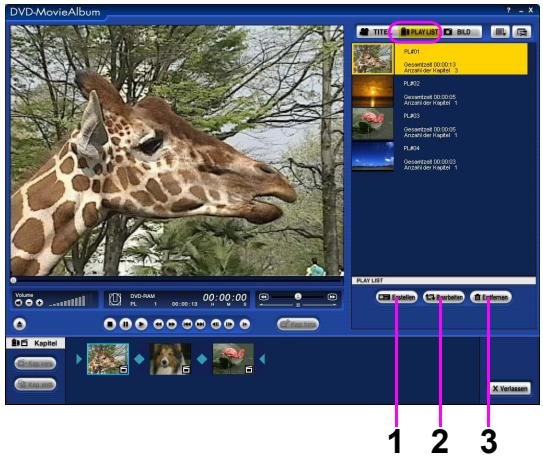Screen dimensions: 543x456
Task: Select the giraffe chapter thumbnail
Action: 108,359
